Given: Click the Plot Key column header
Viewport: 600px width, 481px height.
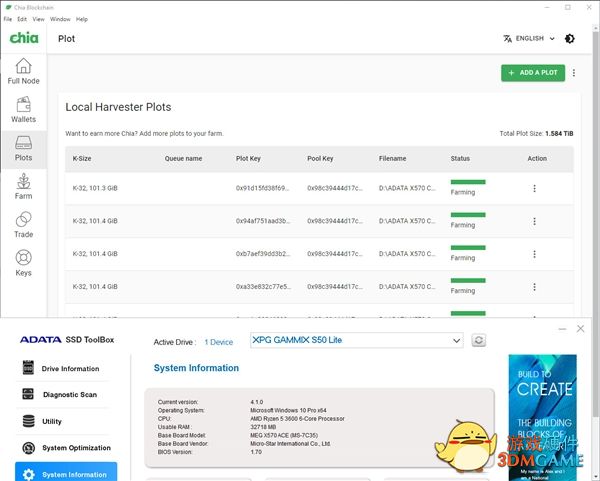Looking at the screenshot, I should point(248,158).
